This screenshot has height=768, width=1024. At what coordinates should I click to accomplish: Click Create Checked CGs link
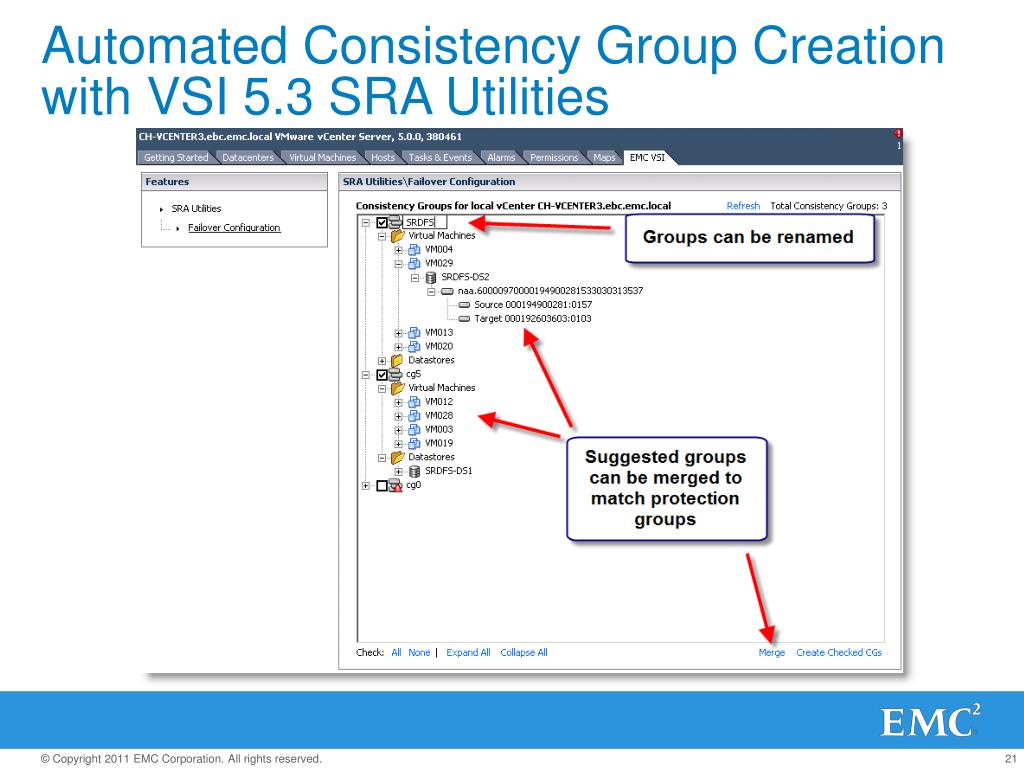tap(839, 652)
